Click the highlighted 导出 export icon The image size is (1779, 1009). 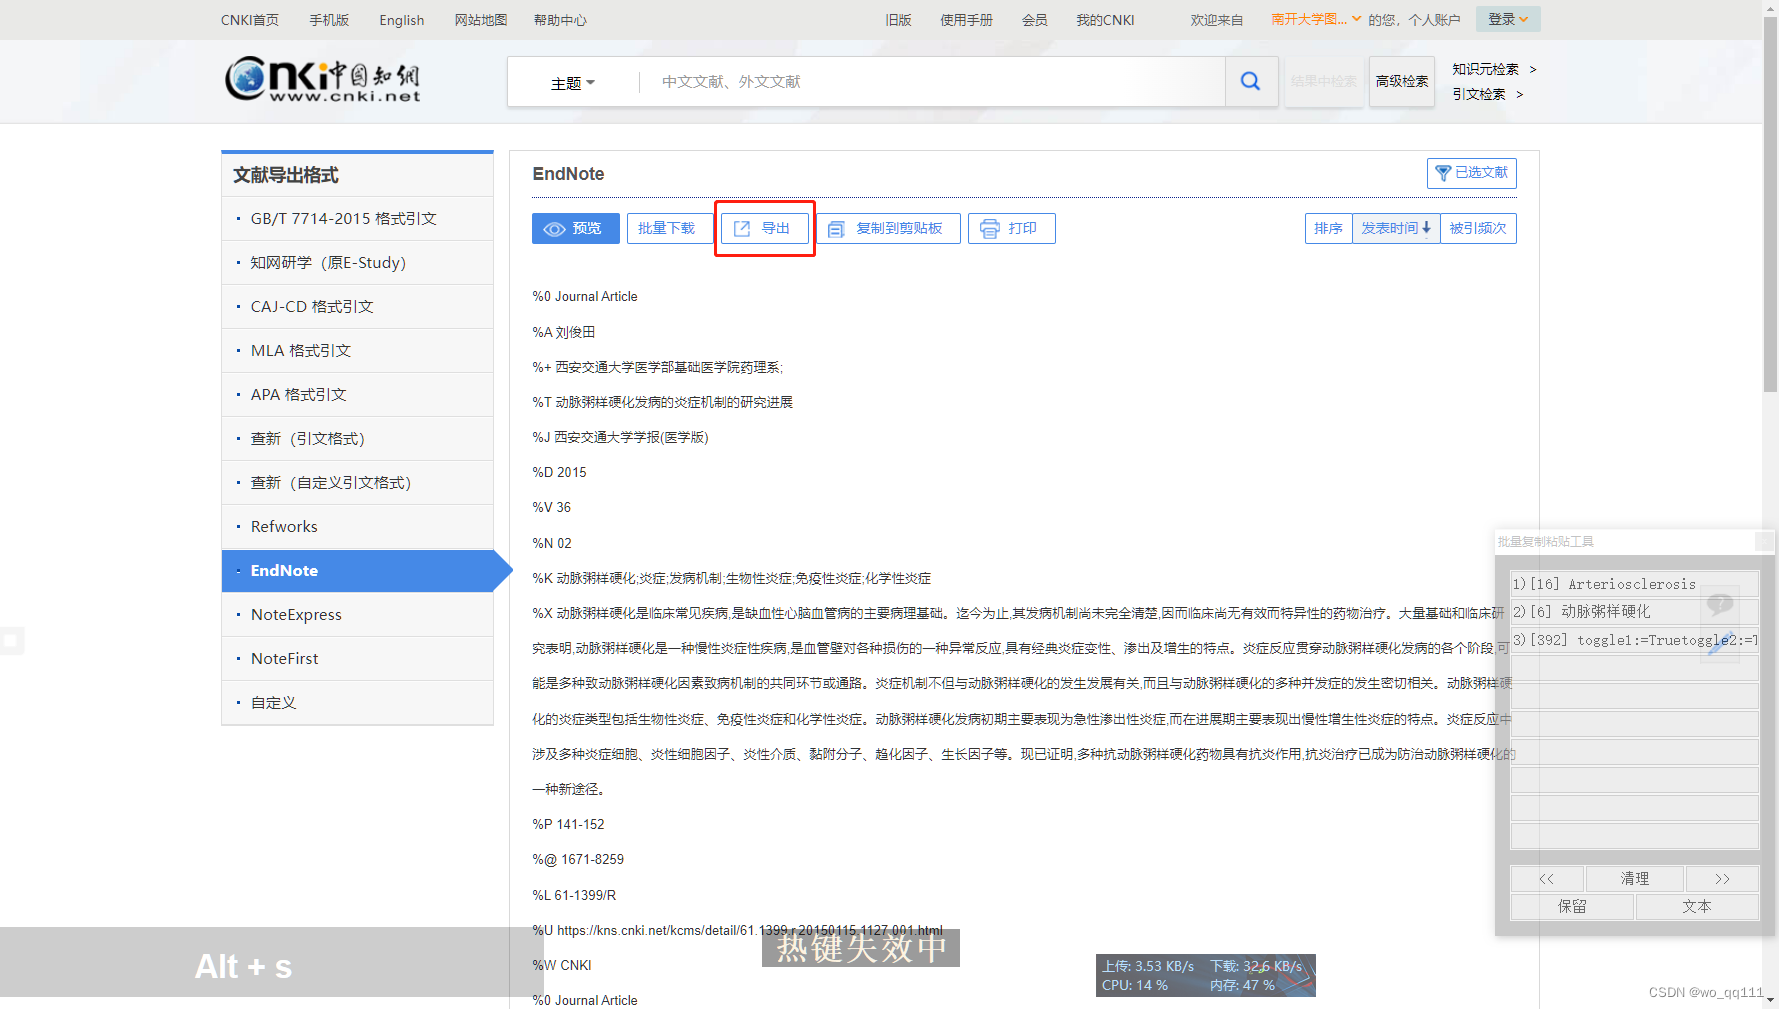(742, 228)
